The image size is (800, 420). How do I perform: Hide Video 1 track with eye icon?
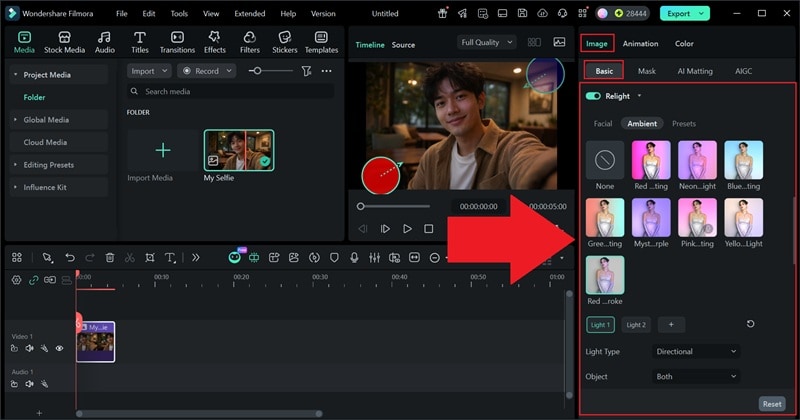coord(59,349)
